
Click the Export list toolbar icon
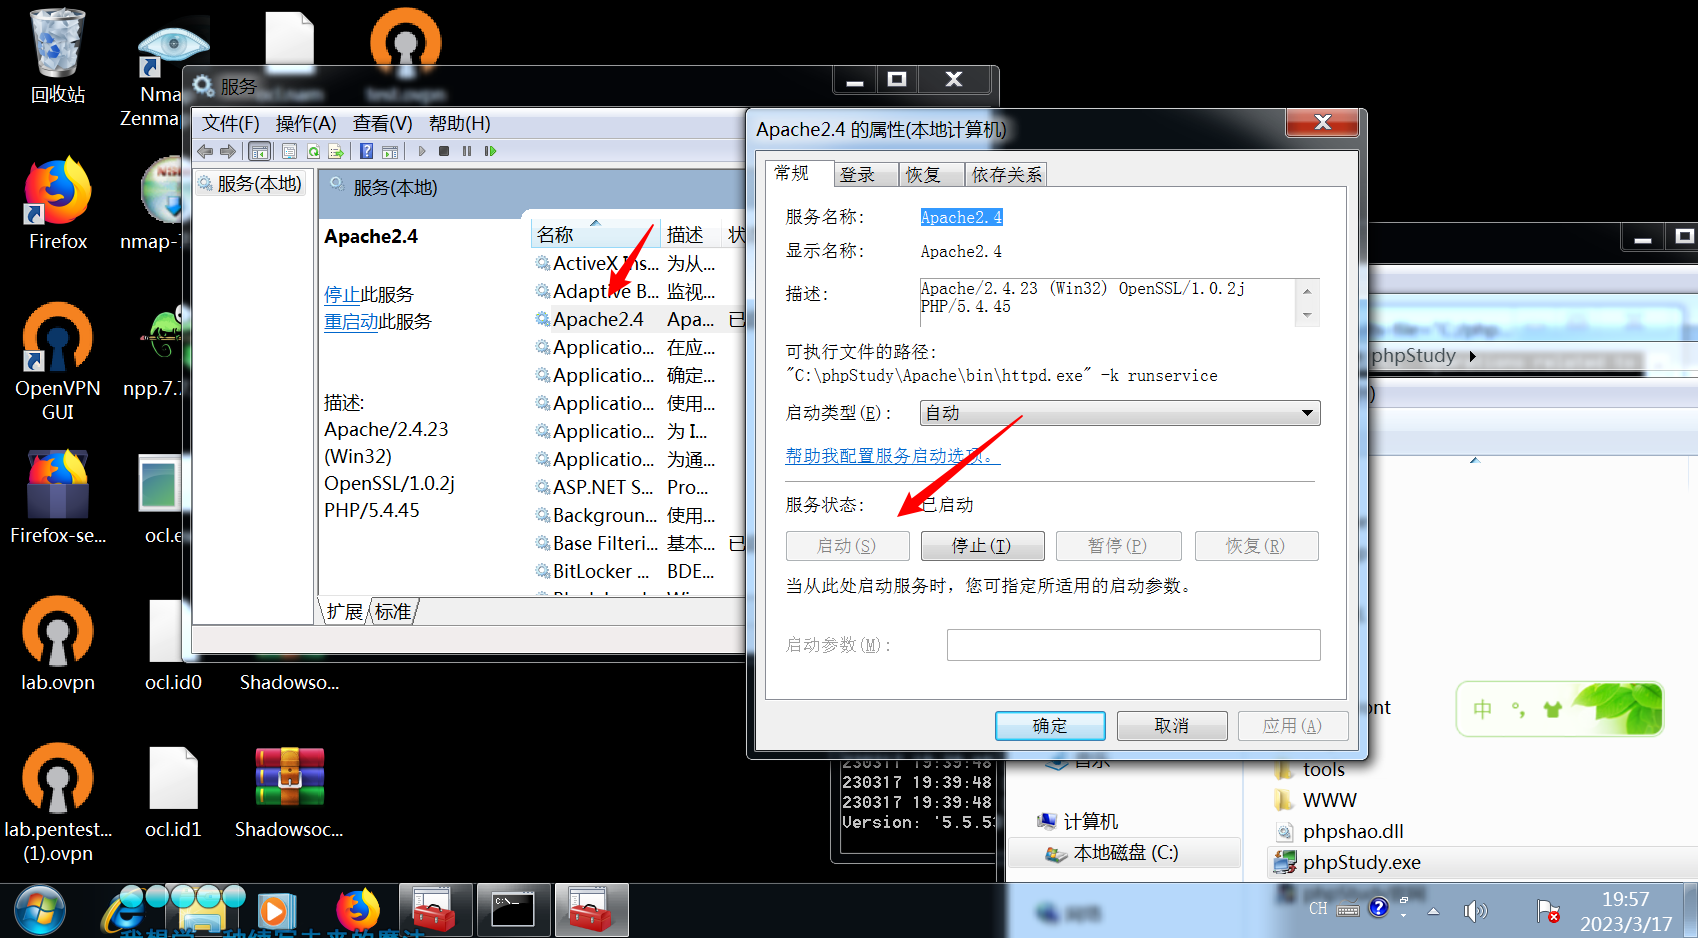click(x=336, y=151)
